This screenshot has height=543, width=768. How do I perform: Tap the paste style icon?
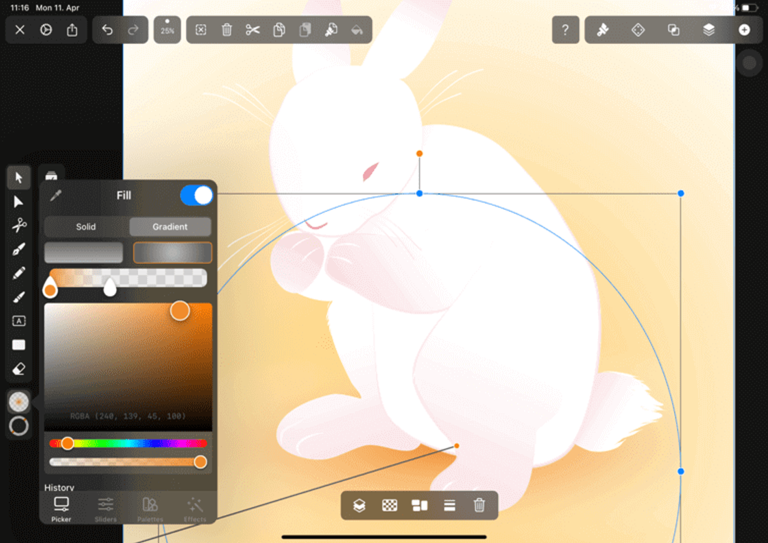[x=331, y=30]
